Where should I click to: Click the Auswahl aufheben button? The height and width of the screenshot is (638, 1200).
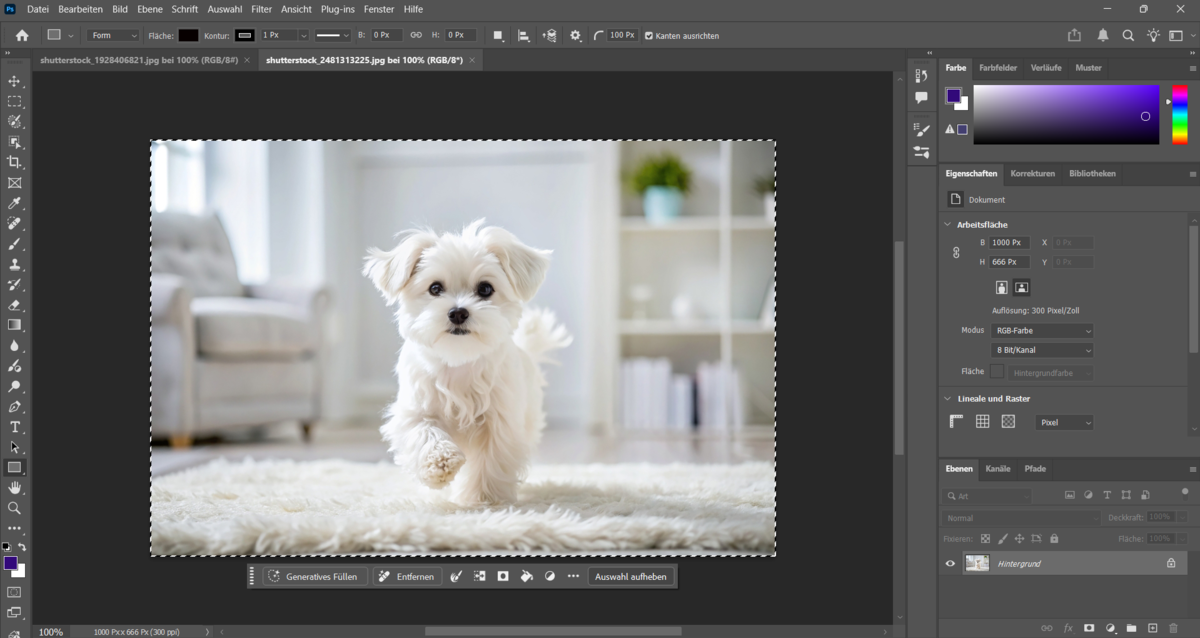[631, 576]
